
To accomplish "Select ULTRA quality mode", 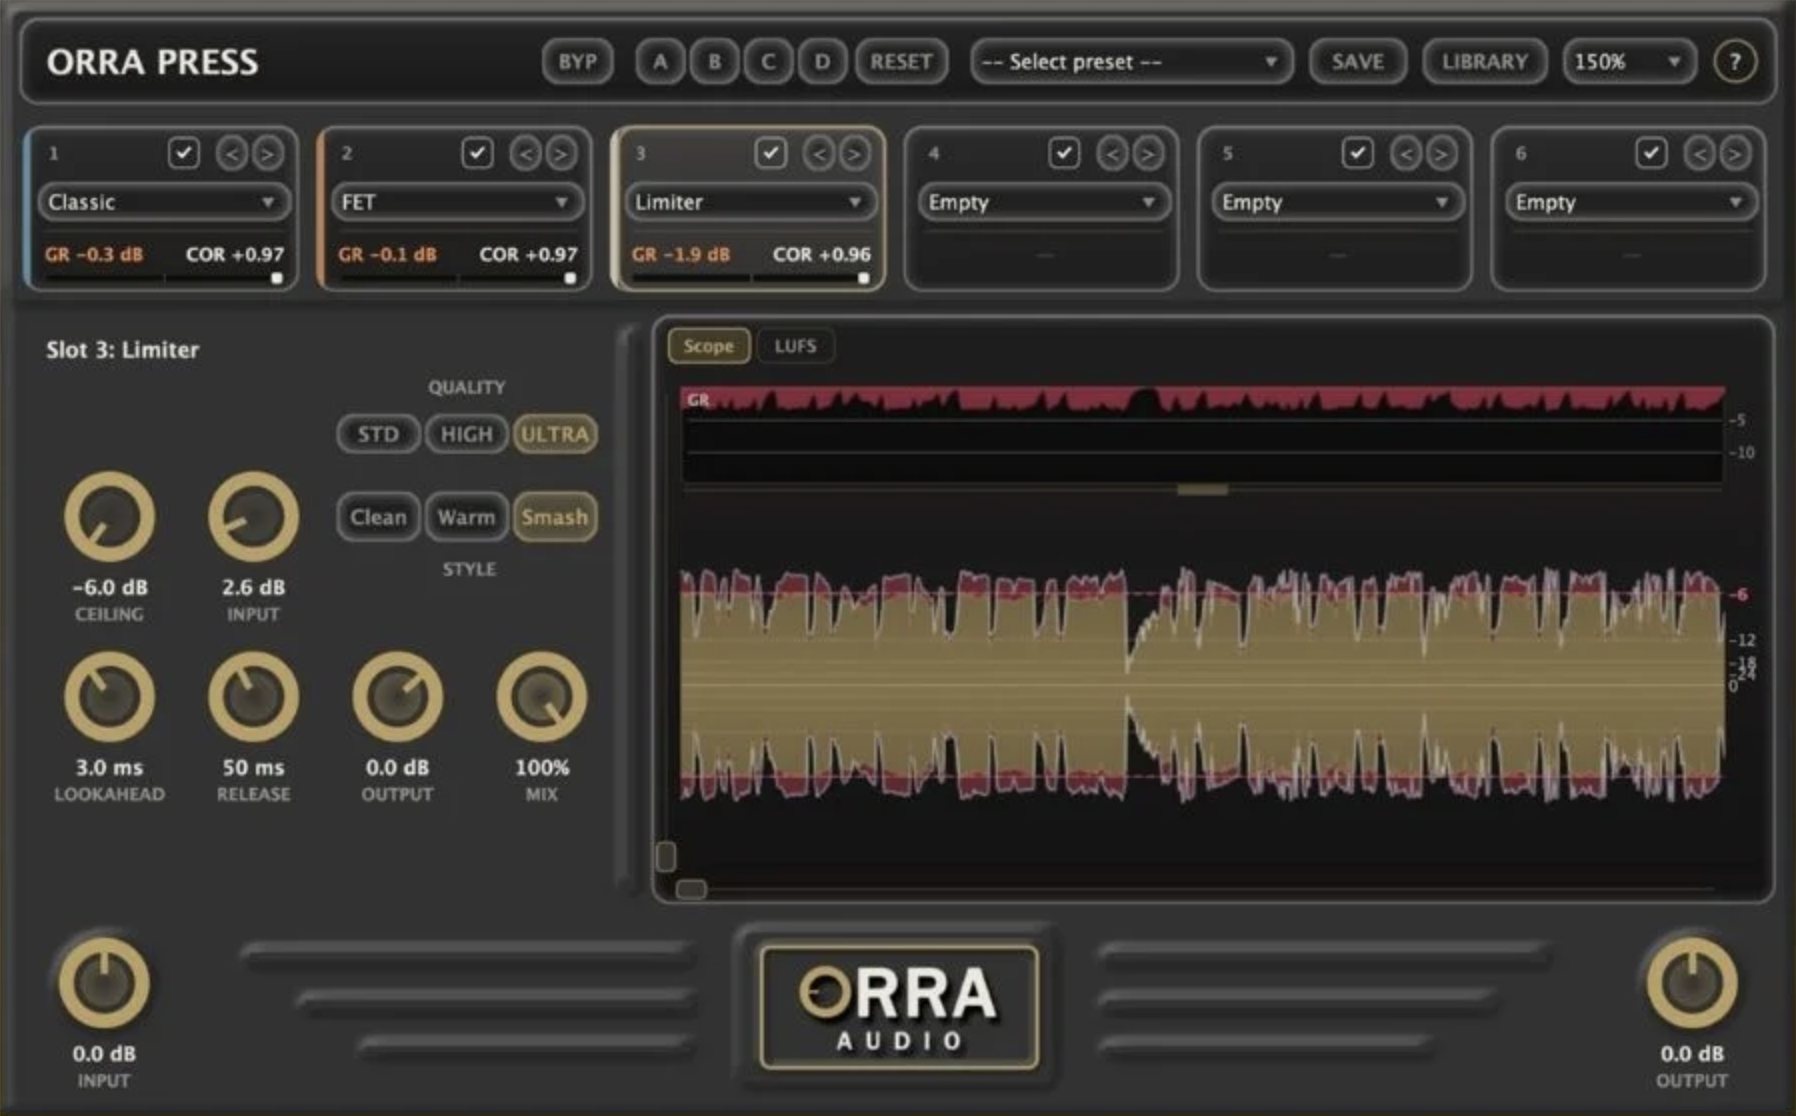I will click(555, 434).
